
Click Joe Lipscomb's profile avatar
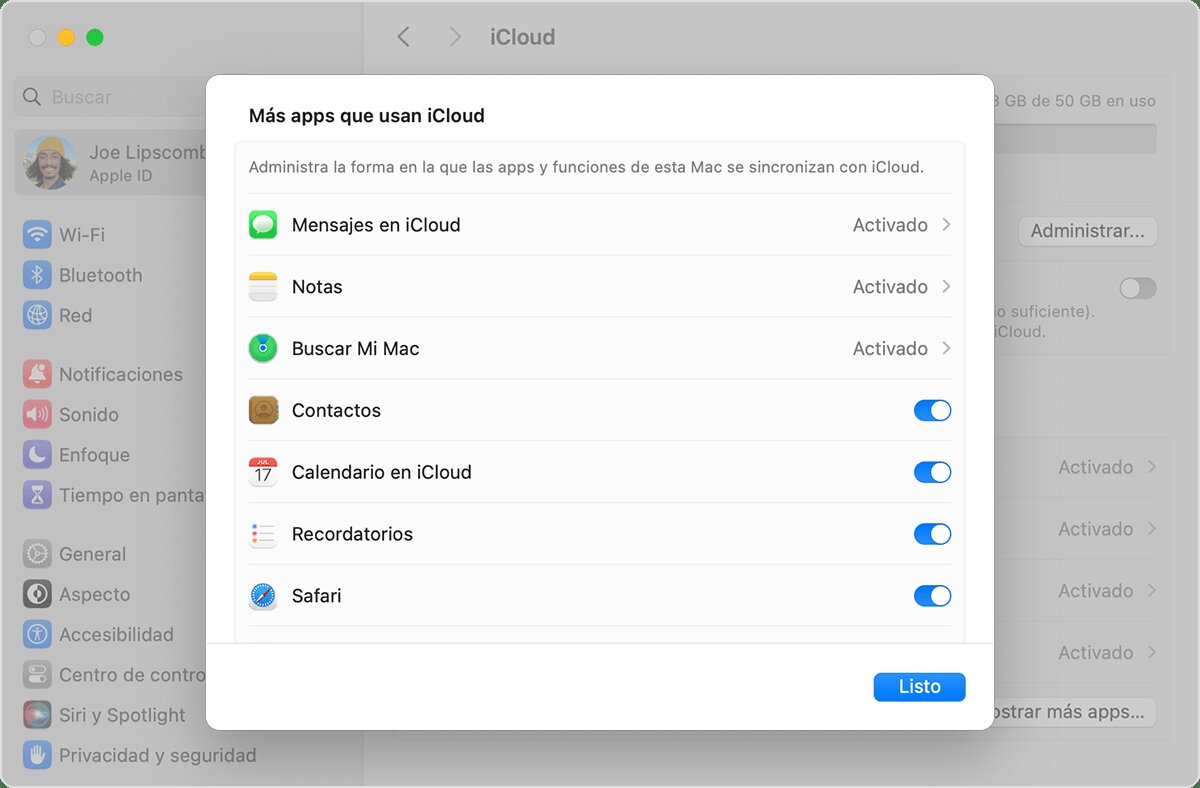[x=50, y=163]
